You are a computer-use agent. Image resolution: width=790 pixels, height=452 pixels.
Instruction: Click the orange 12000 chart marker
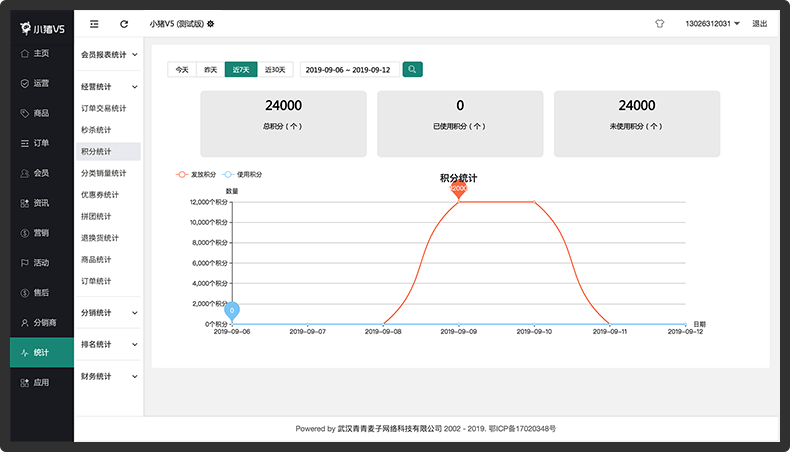coord(458,189)
